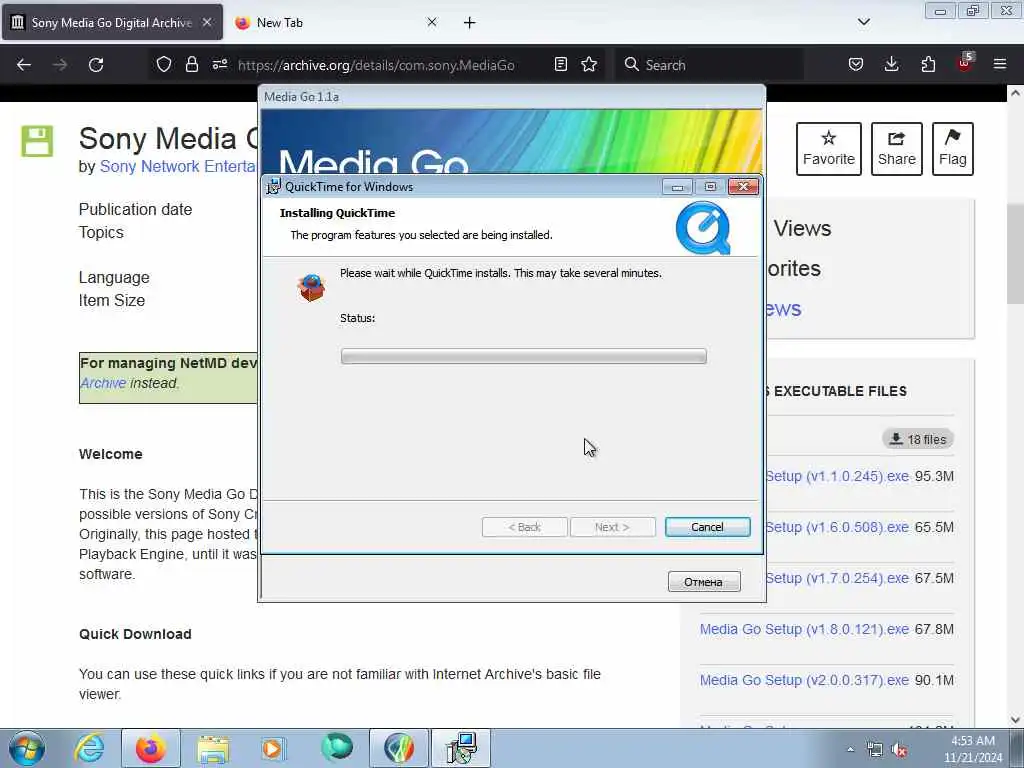The height and width of the screenshot is (768, 1024).
Task: Bookmark this page with the star icon
Action: 589,64
